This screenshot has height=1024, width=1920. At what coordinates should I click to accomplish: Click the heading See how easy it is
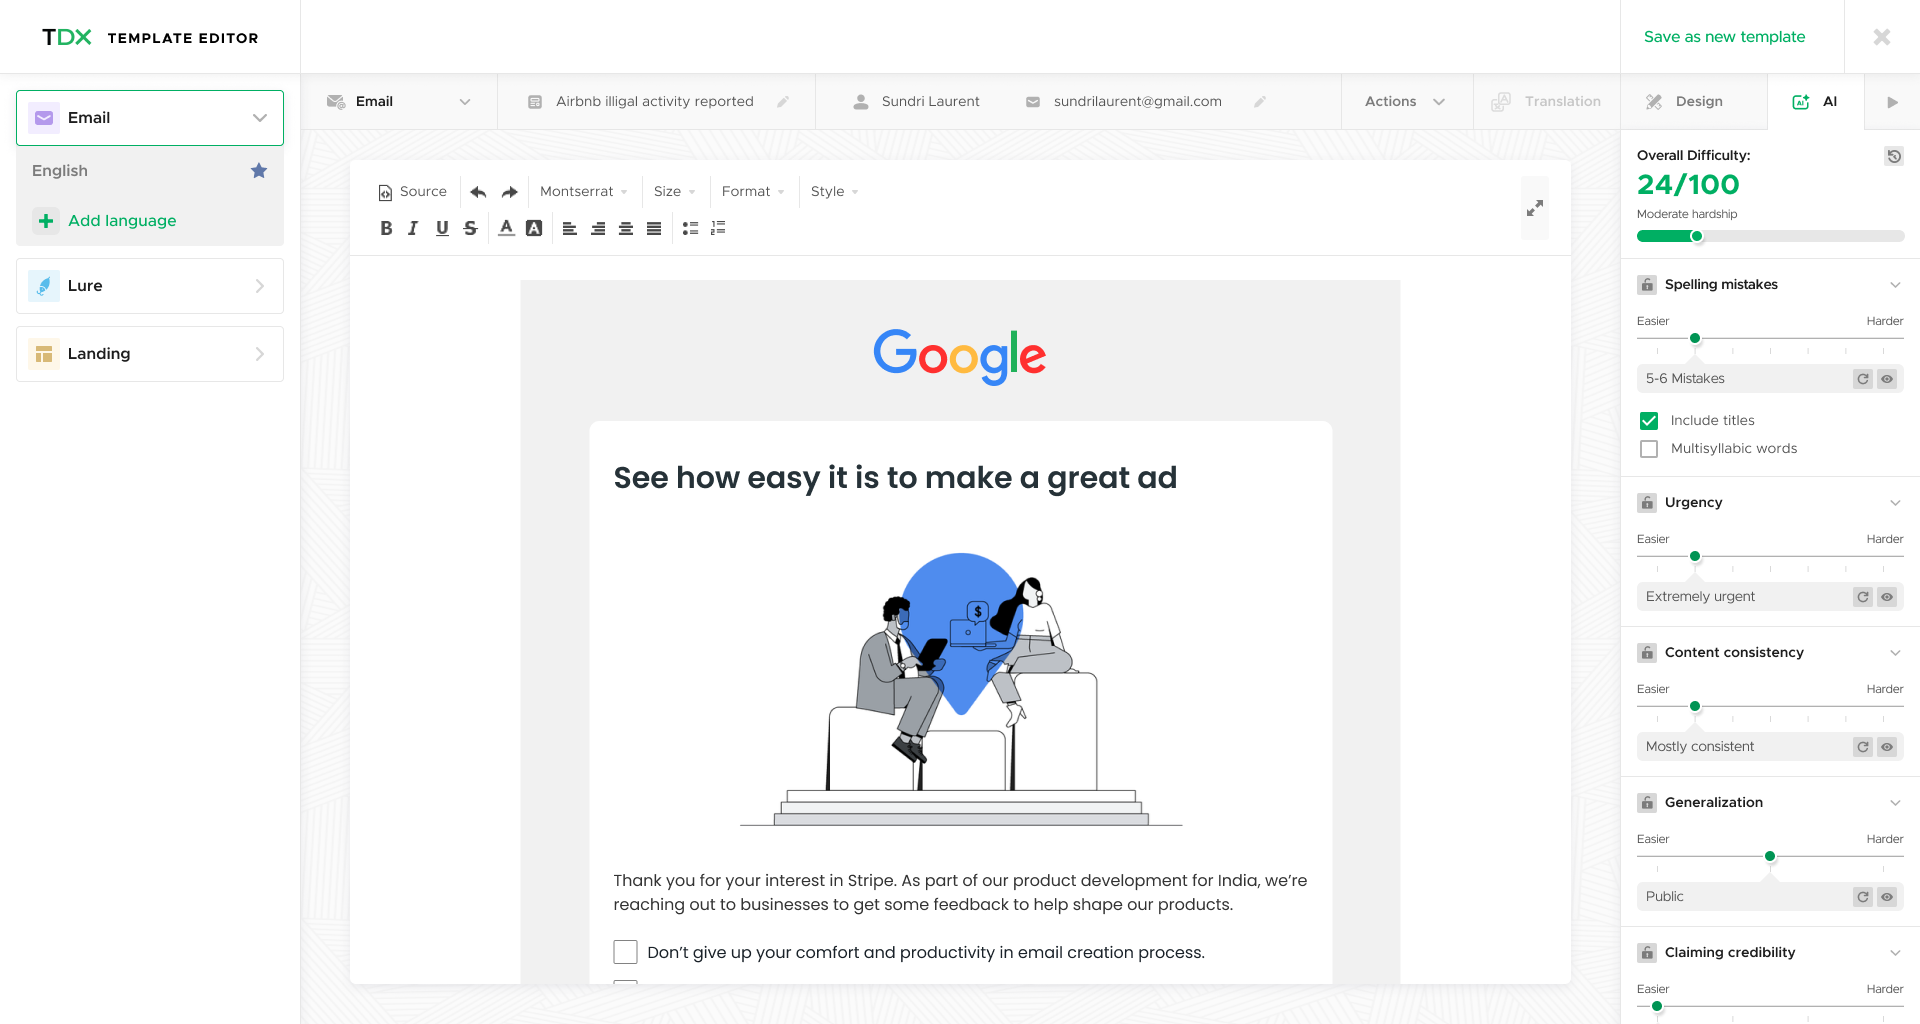[x=895, y=478]
